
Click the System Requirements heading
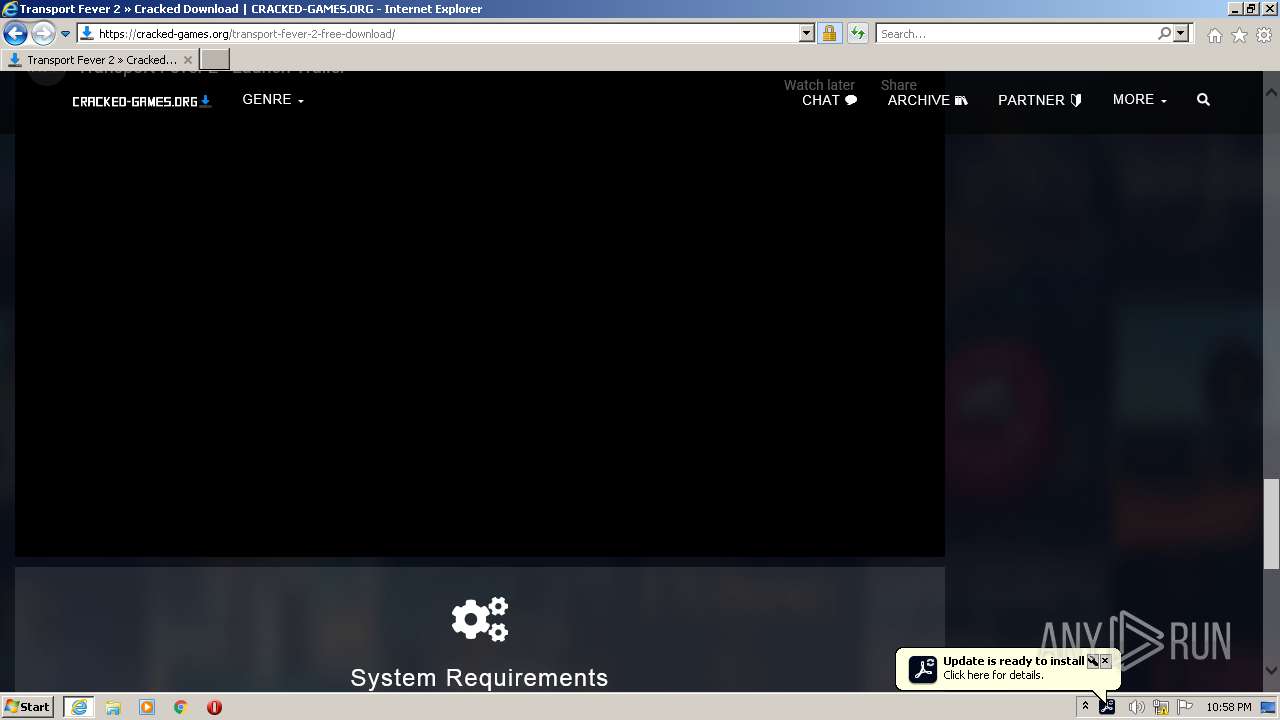[479, 677]
